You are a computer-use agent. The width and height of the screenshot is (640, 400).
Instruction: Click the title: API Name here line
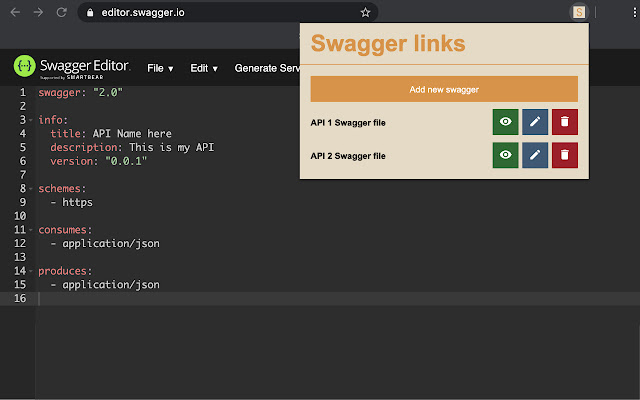[x=111, y=134]
